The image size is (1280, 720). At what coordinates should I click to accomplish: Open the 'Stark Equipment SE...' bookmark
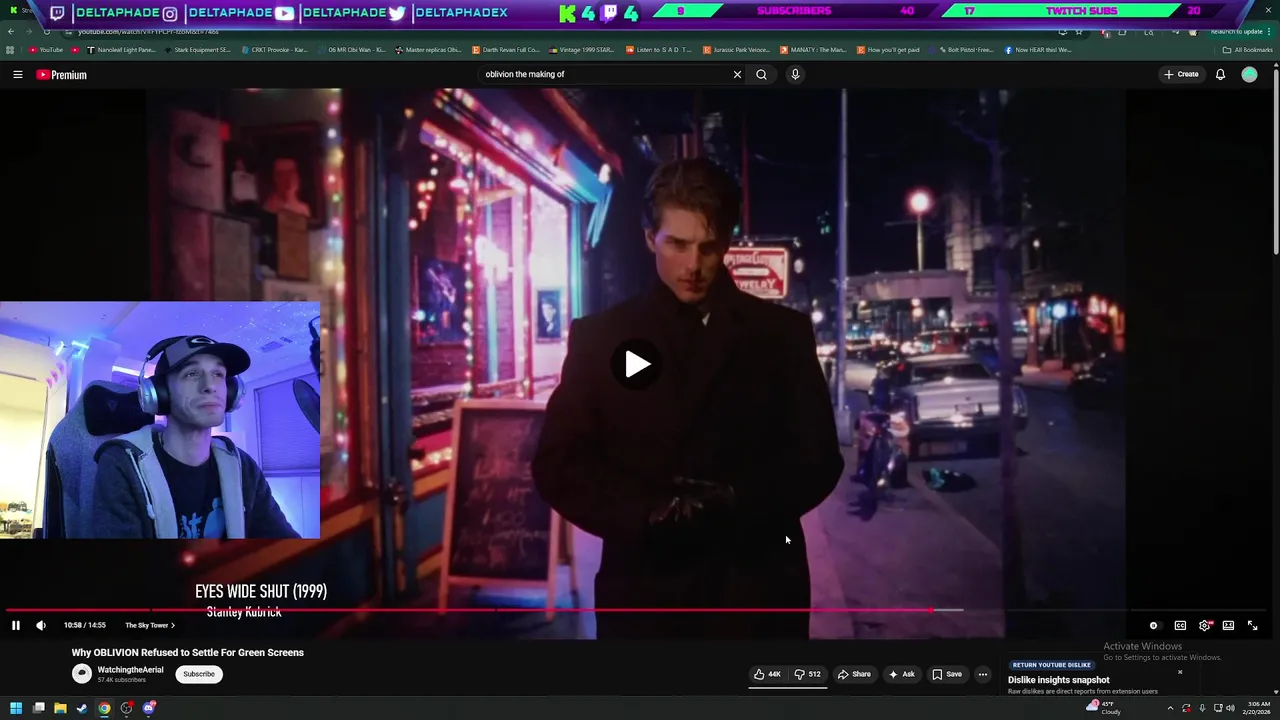(197, 50)
